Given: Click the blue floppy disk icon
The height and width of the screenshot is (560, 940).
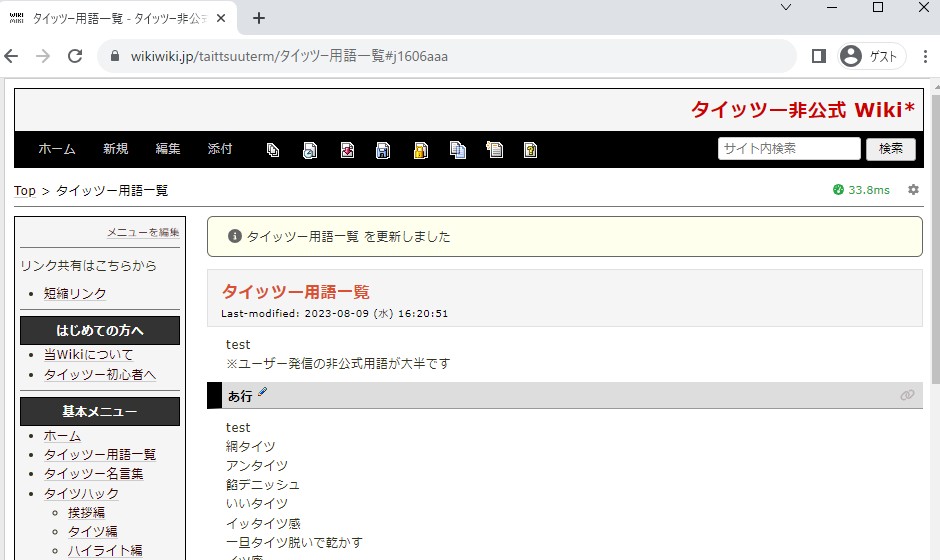Looking at the screenshot, I should (x=383, y=150).
